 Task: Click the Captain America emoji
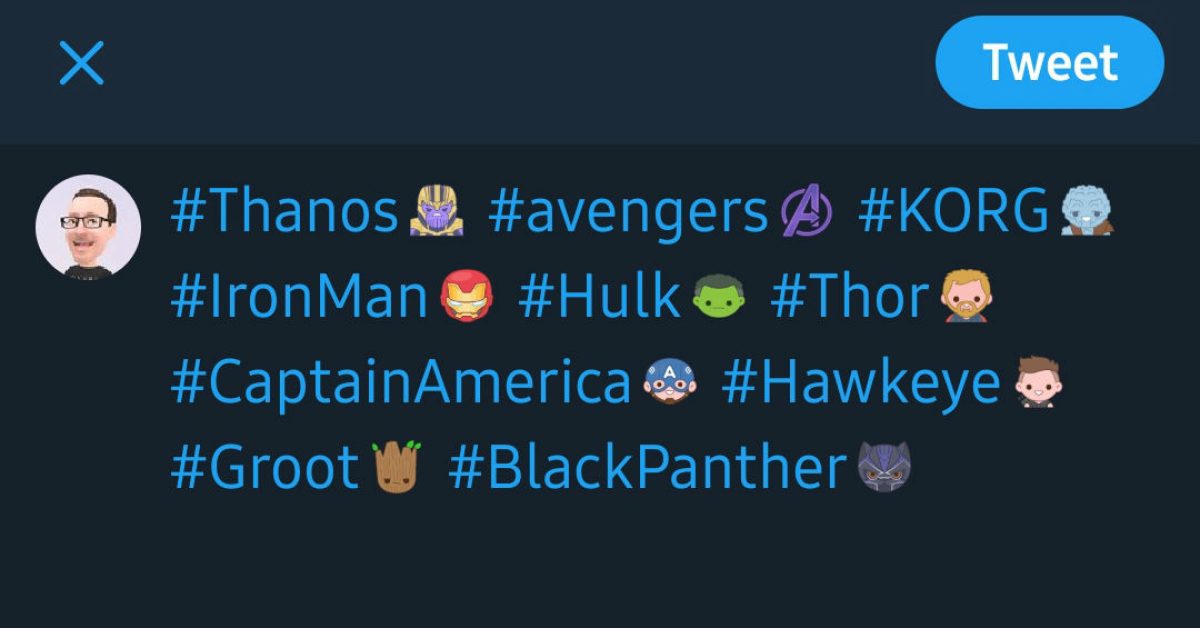[669, 383]
